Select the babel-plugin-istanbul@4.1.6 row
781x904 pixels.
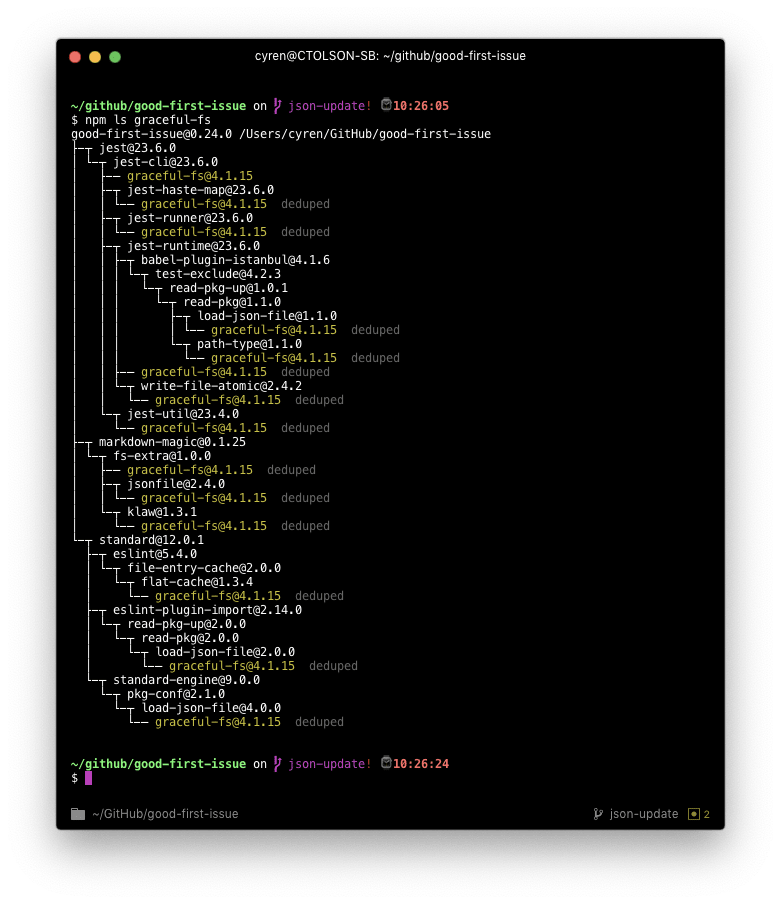tap(236, 260)
